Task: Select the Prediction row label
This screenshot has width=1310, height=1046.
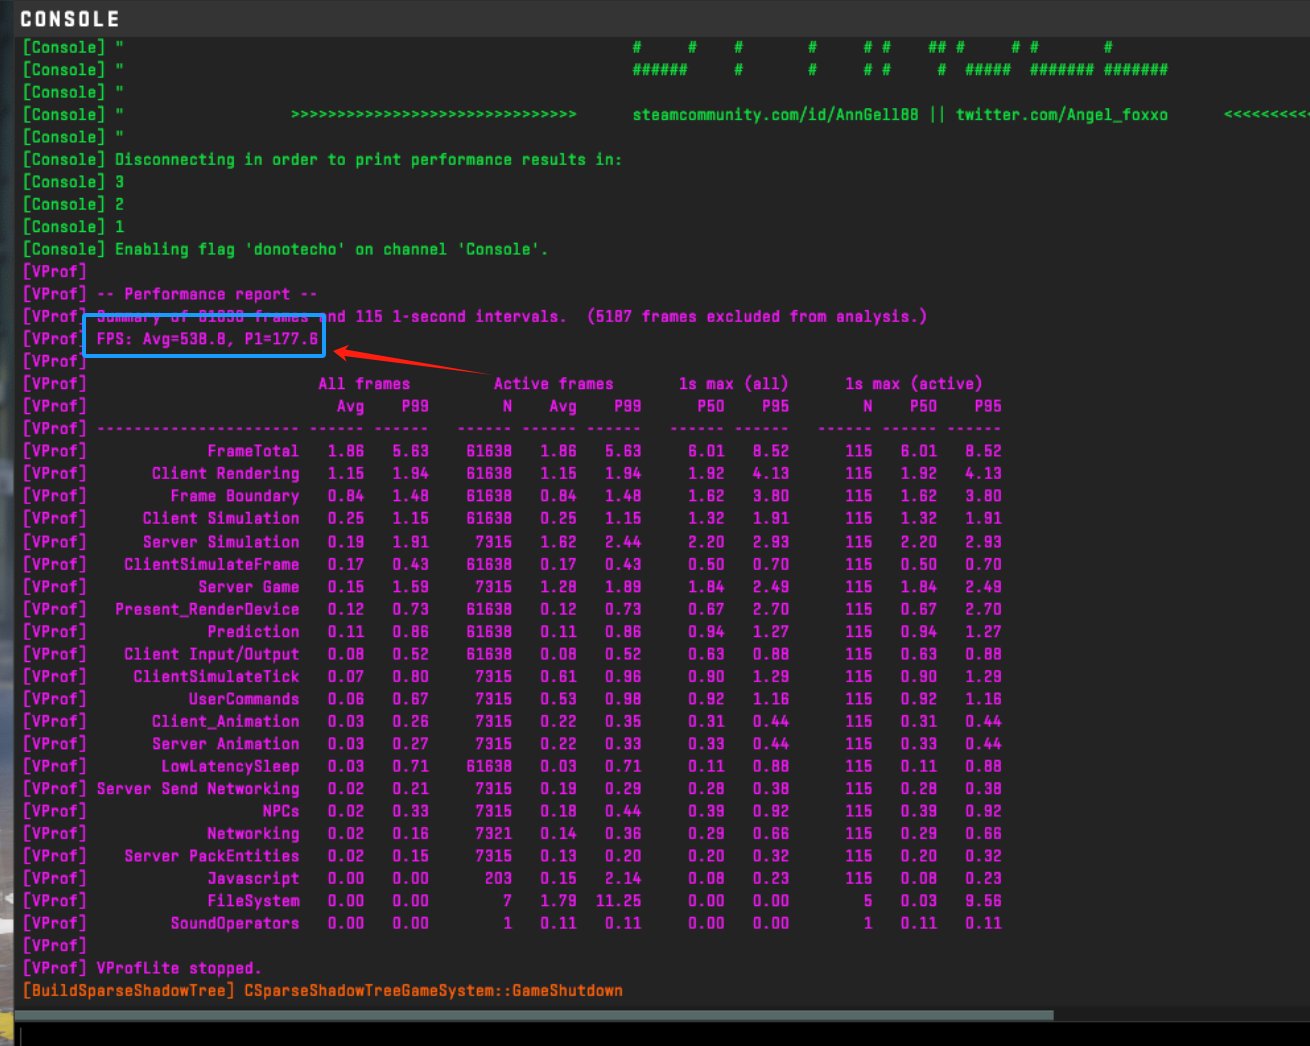Action: (x=253, y=632)
